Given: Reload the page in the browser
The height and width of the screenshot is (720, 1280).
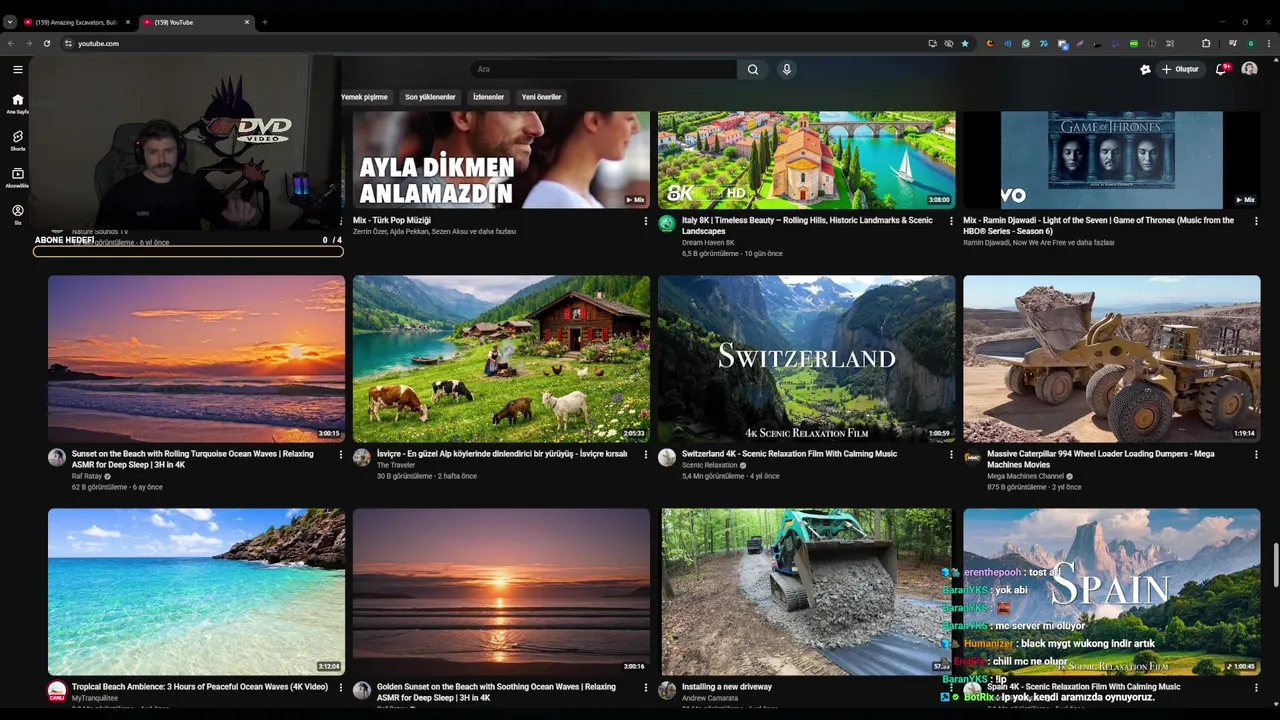Looking at the screenshot, I should pos(46,43).
